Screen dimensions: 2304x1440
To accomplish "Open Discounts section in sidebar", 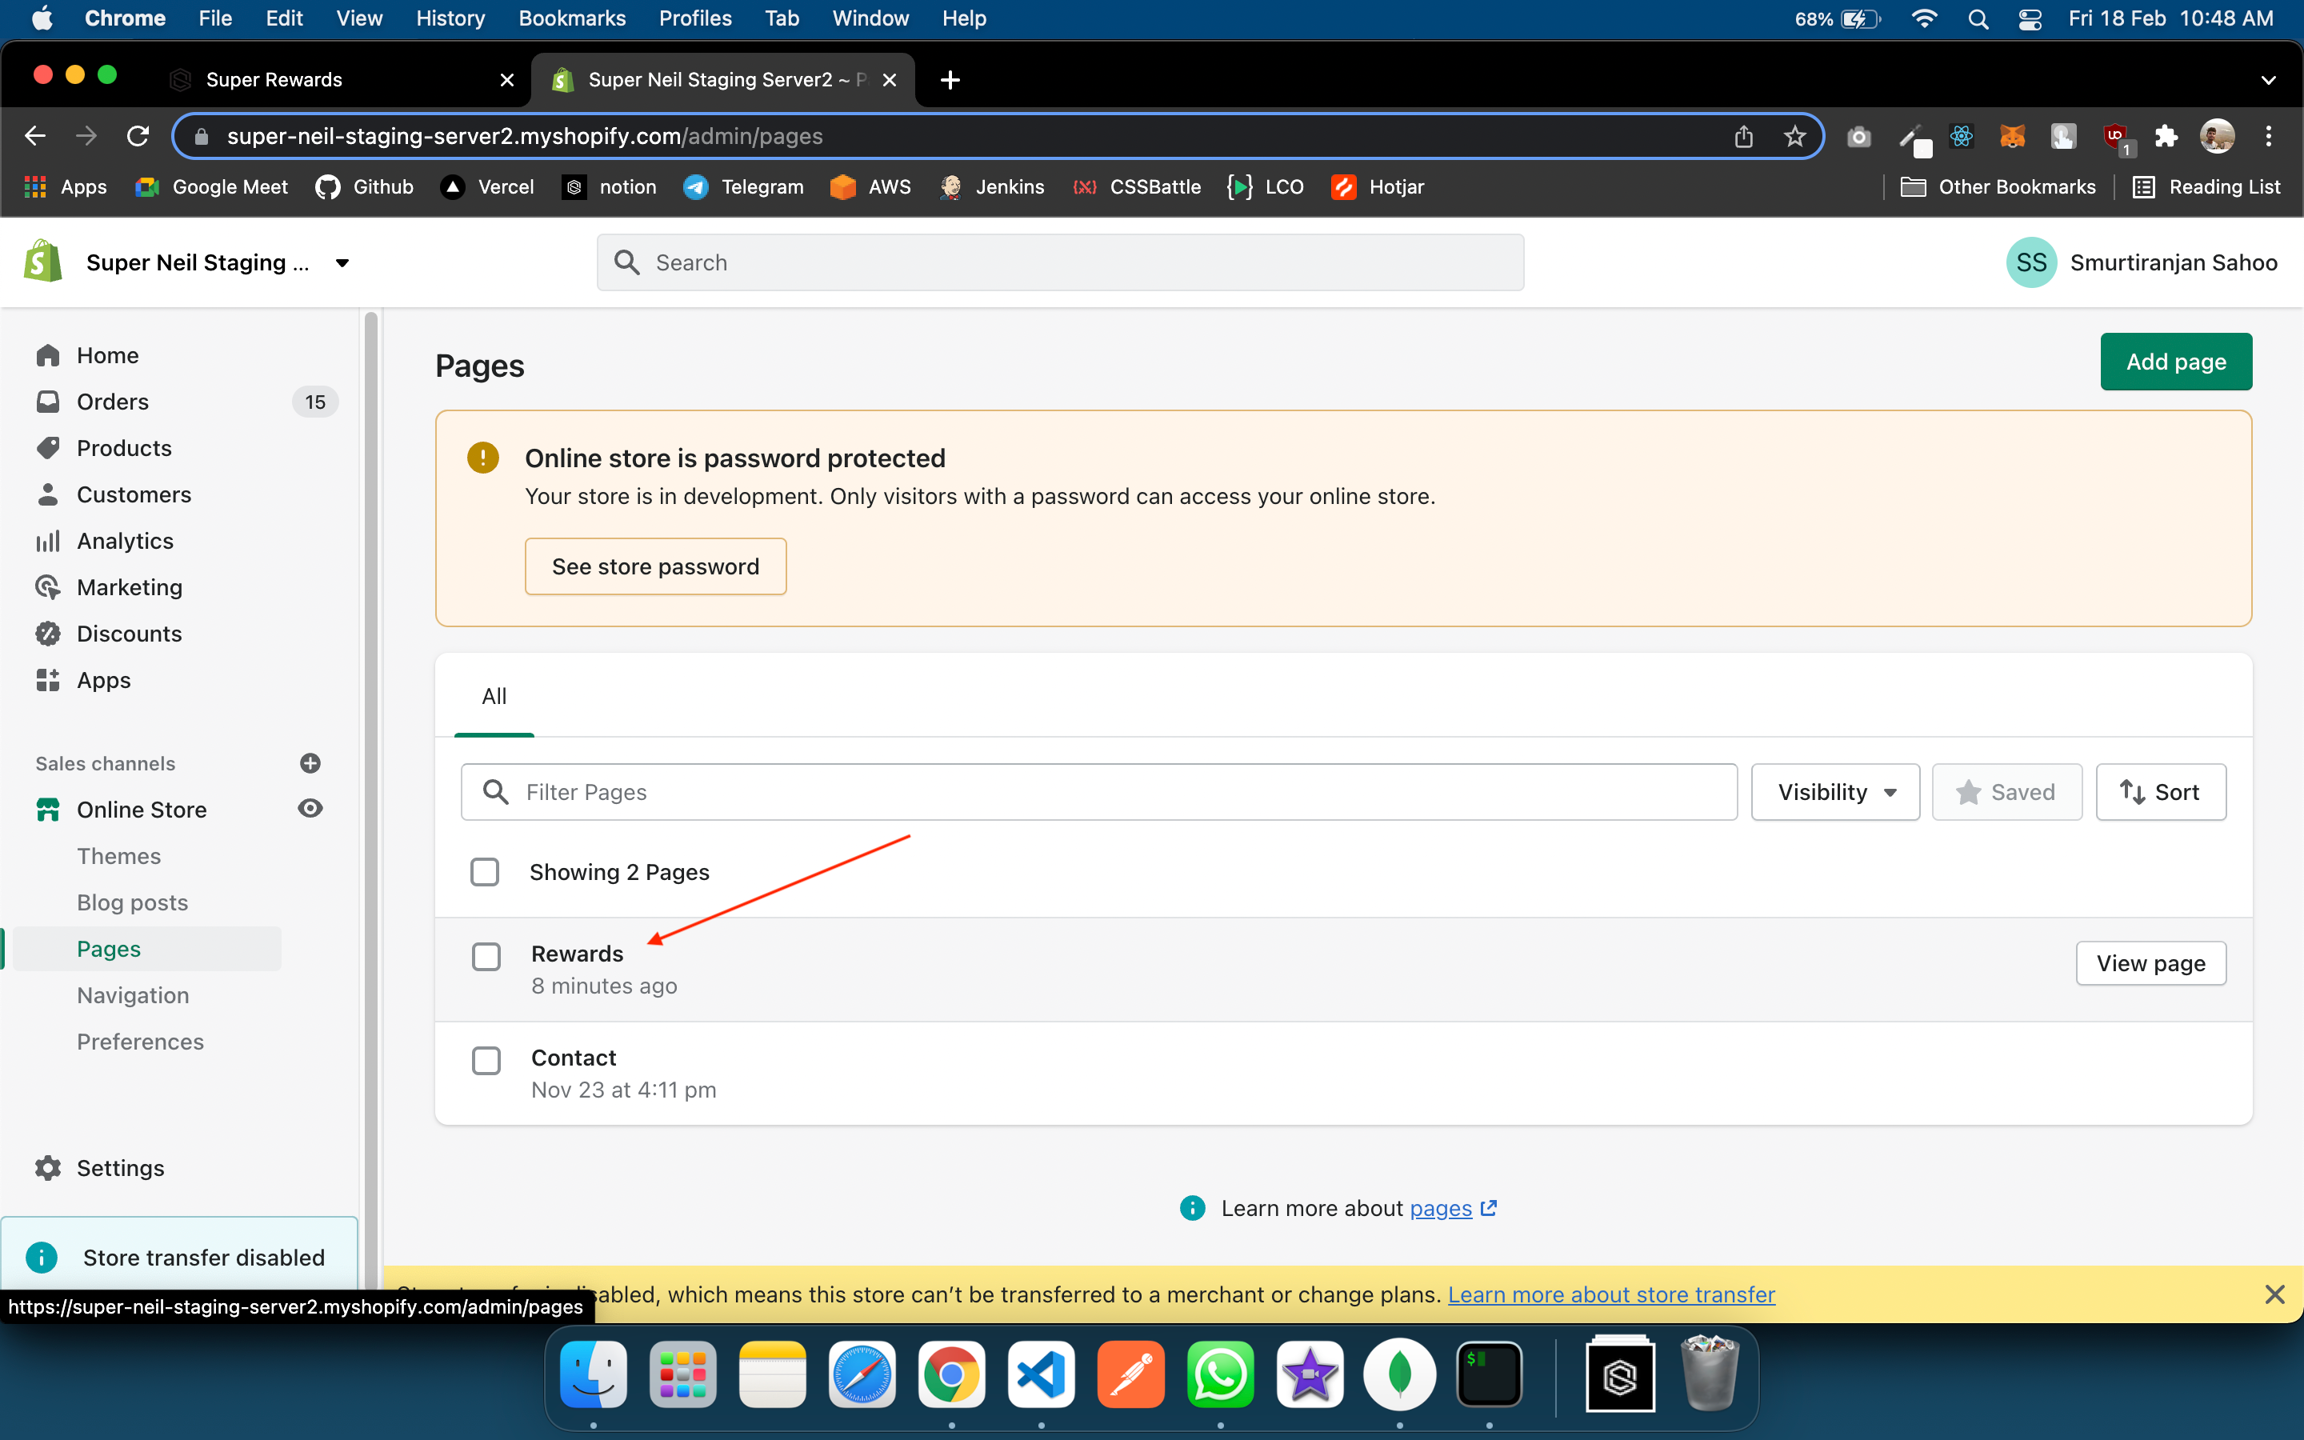I will point(129,634).
